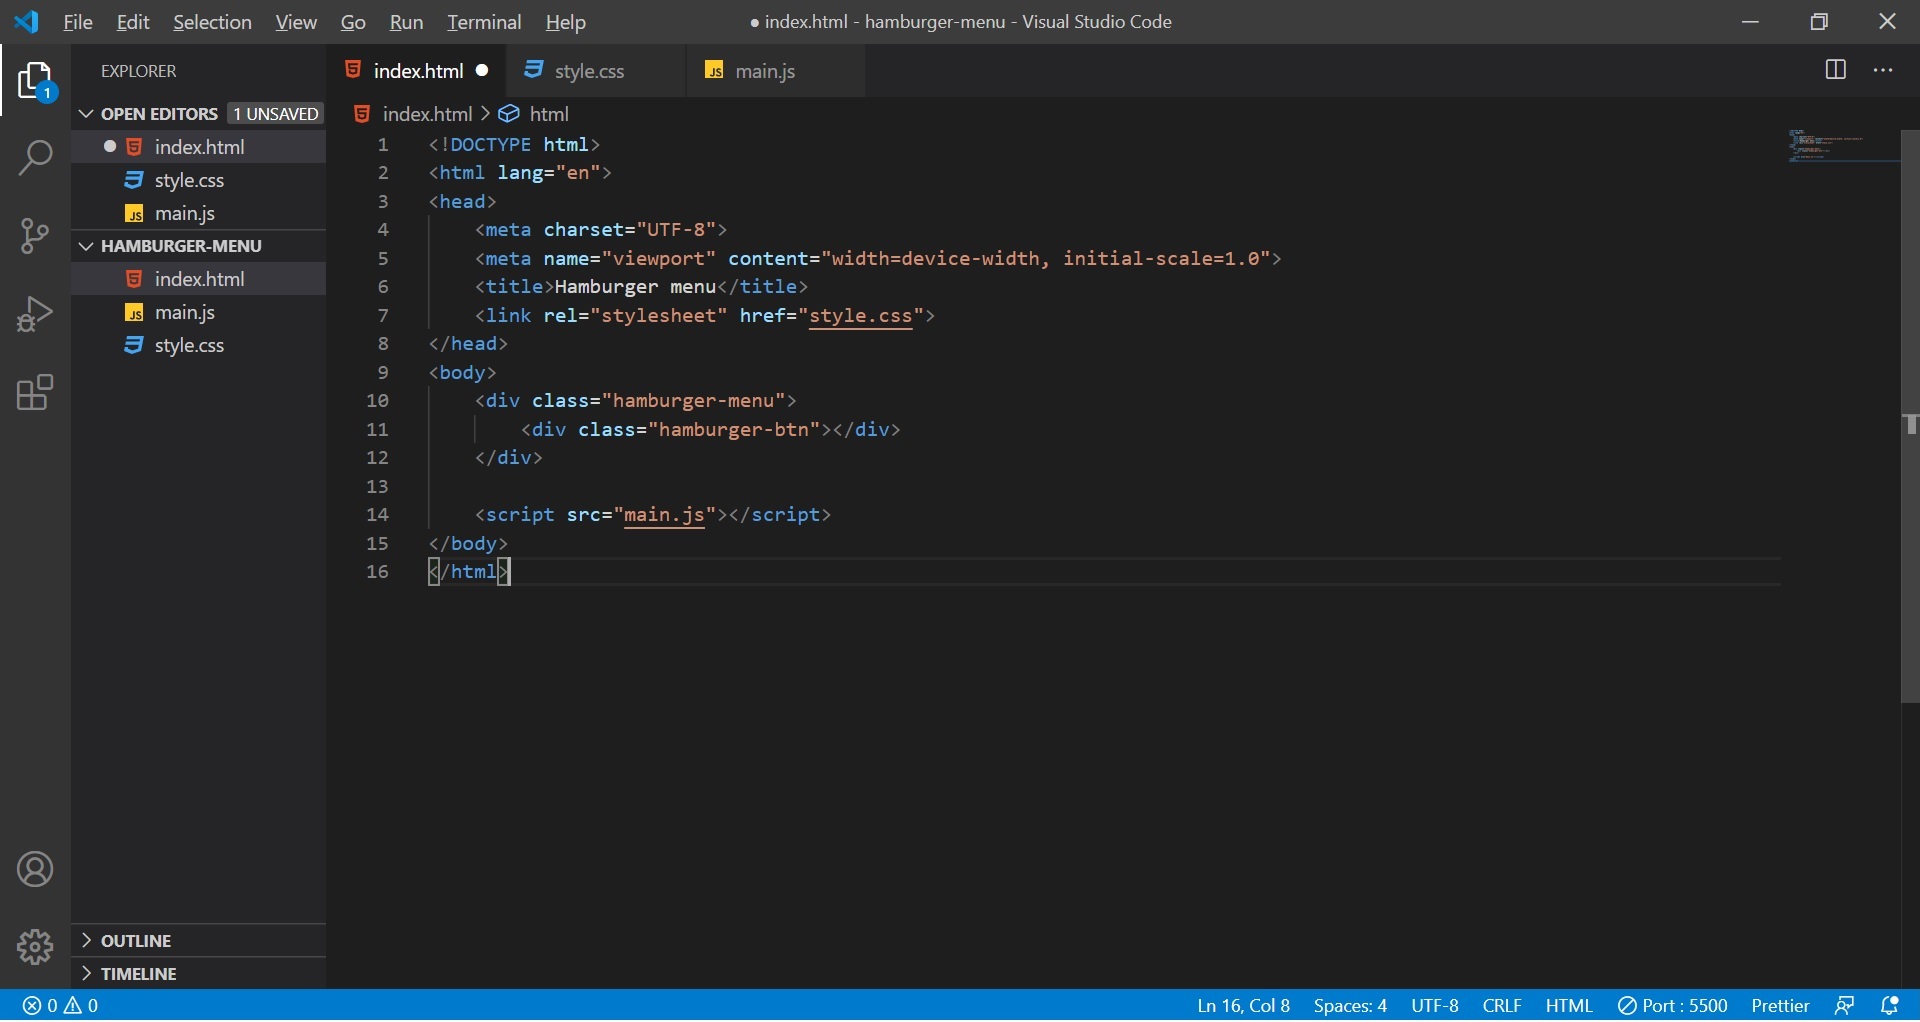Click the EXPLORER panel title
Image resolution: width=1920 pixels, height=1022 pixels.
[x=139, y=71]
